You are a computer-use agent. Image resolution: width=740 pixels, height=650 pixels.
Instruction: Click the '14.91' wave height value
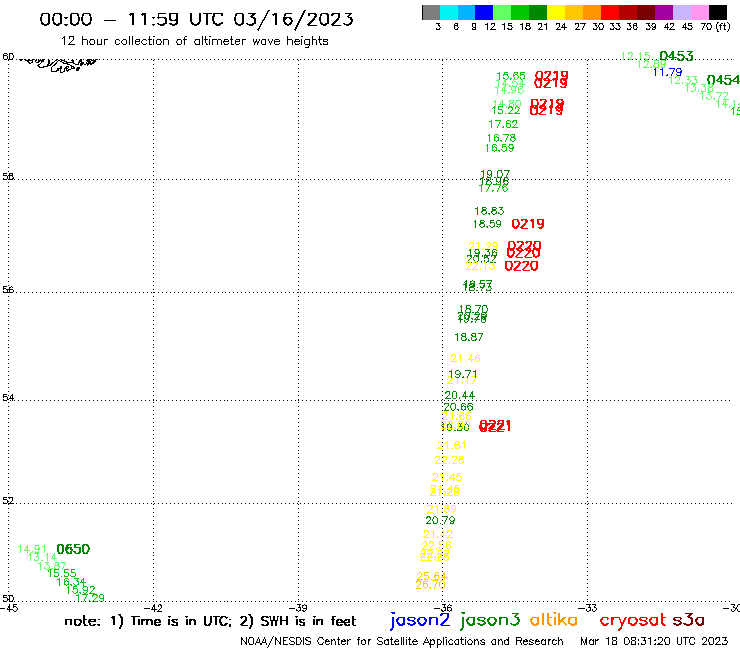tap(32, 549)
